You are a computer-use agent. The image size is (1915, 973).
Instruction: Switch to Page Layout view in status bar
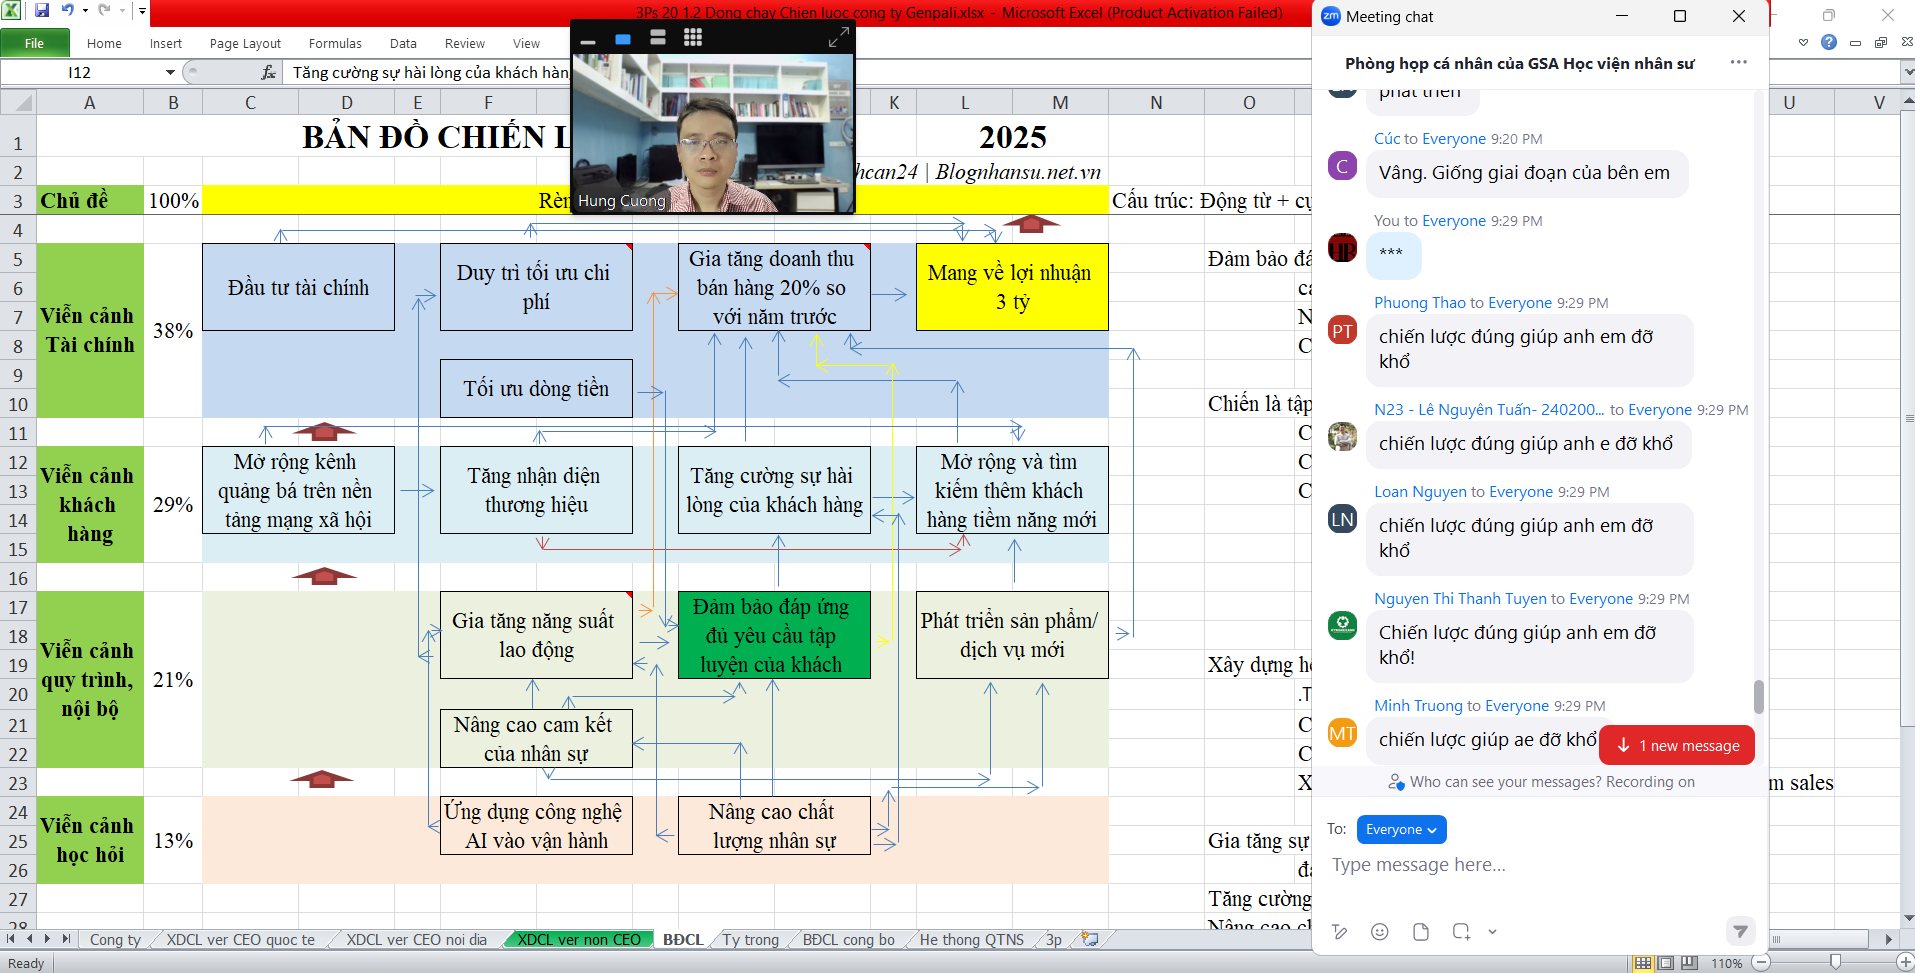(x=1666, y=963)
